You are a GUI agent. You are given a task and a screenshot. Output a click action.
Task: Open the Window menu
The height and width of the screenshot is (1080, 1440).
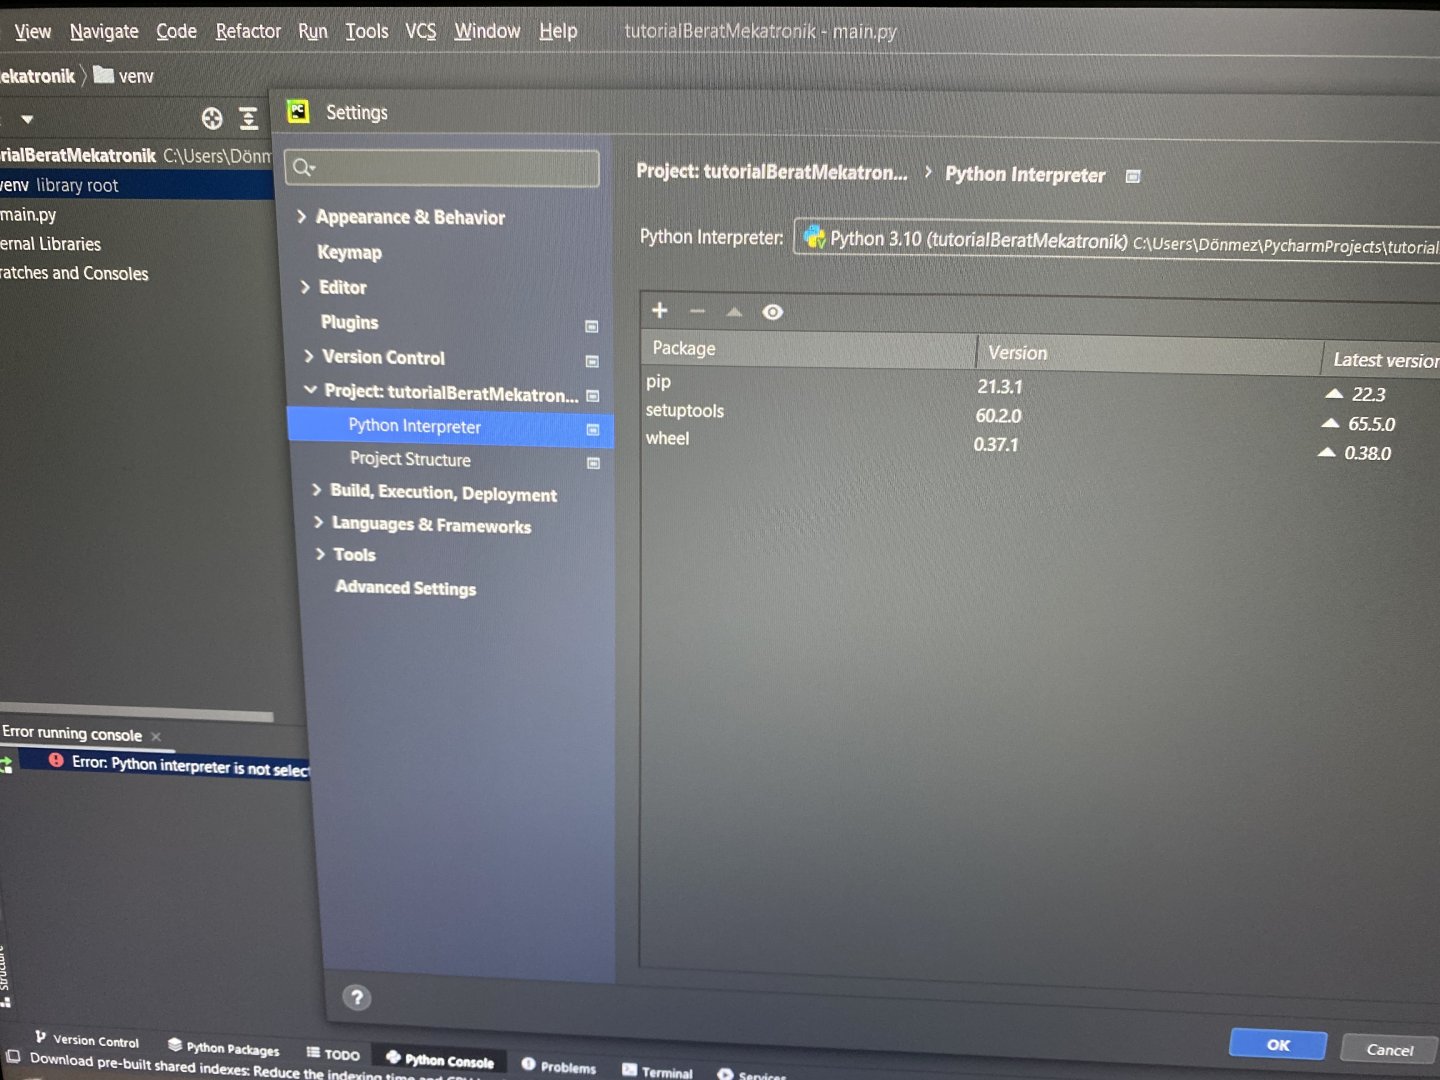[487, 31]
